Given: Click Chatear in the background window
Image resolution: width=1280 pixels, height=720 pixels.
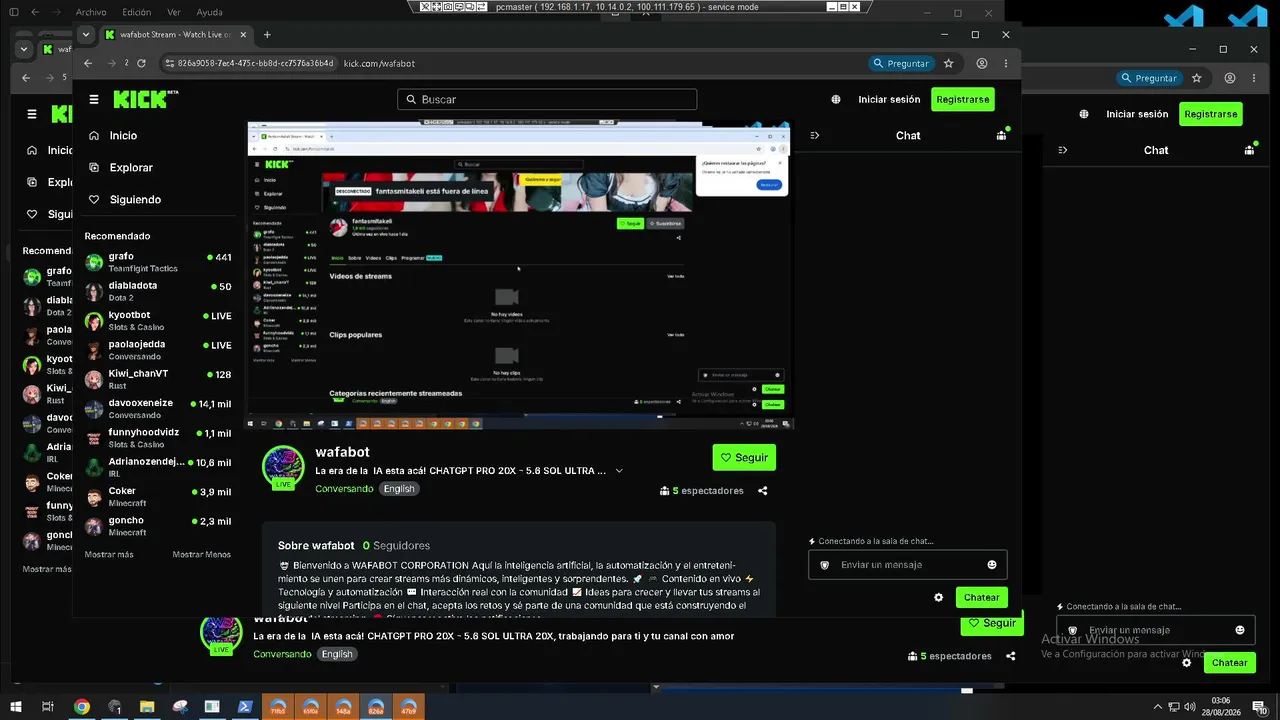Looking at the screenshot, I should coord(1229,662).
